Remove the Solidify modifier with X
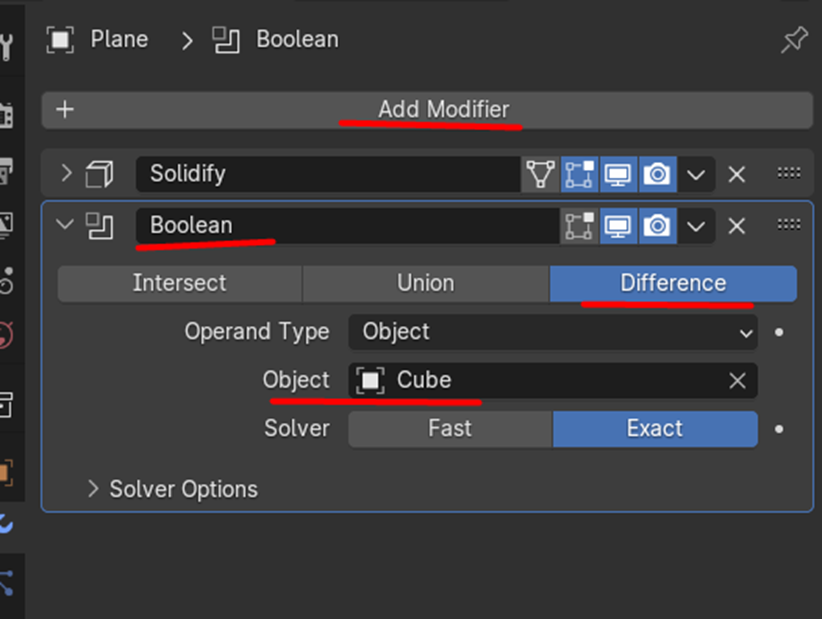The image size is (822, 619). (737, 174)
